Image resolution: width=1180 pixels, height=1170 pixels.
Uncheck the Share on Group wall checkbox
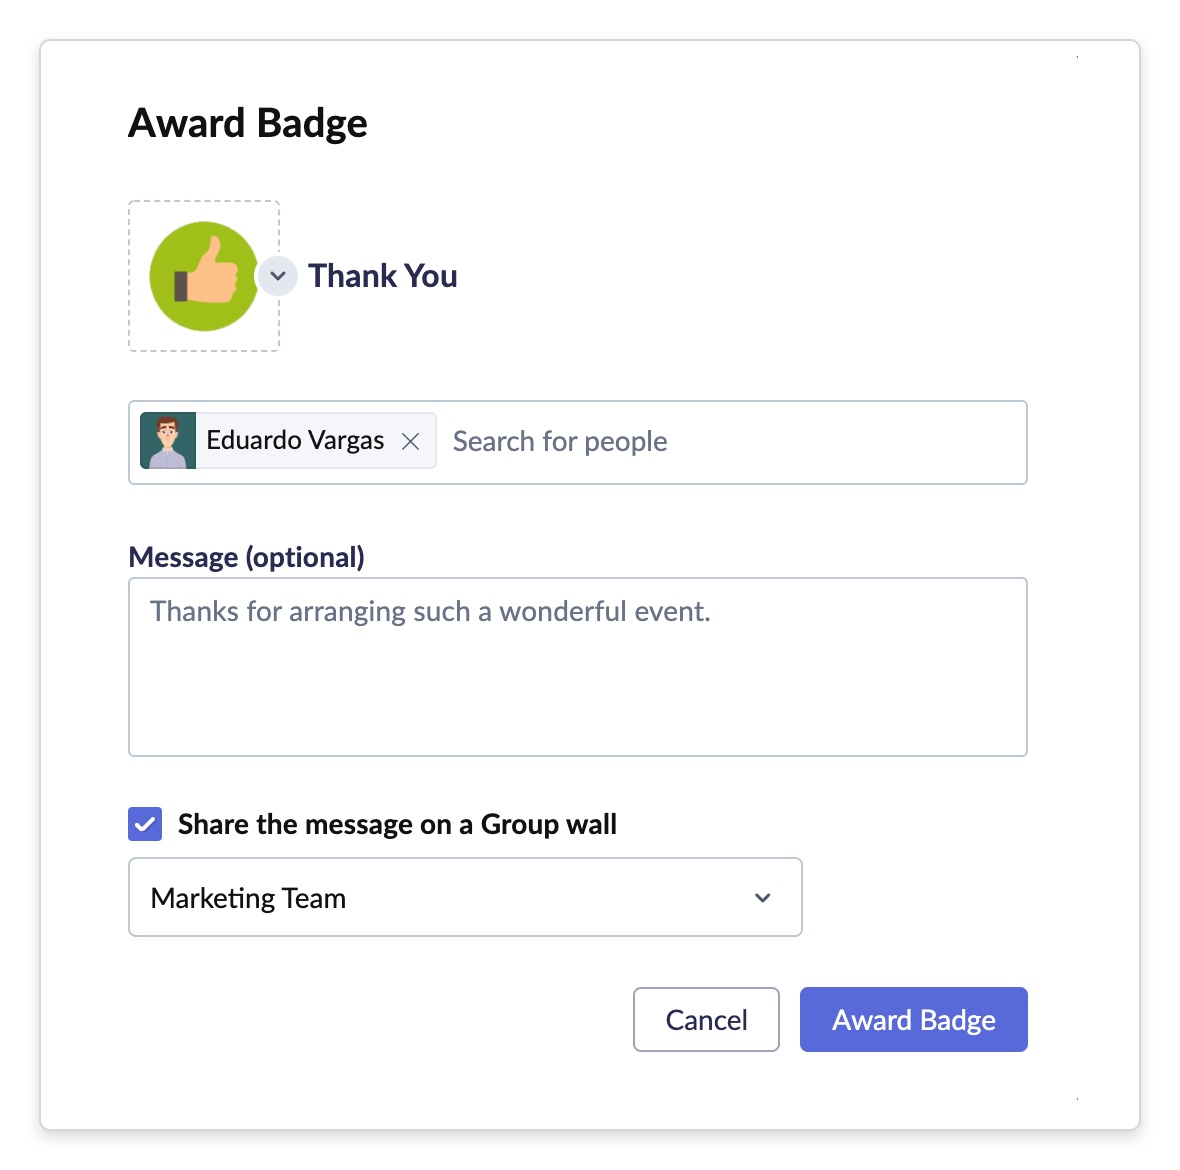[145, 824]
